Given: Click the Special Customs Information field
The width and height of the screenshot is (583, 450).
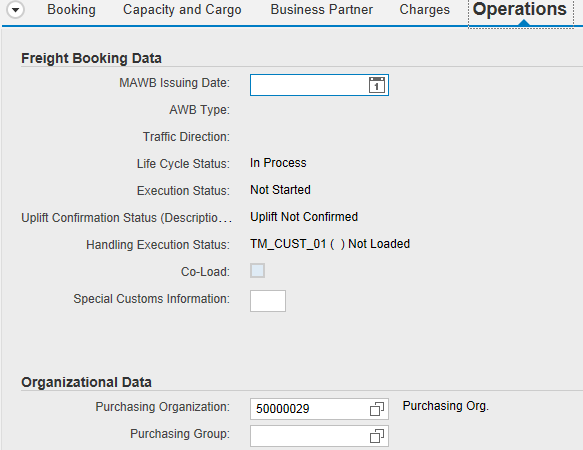Looking at the screenshot, I should [268, 301].
